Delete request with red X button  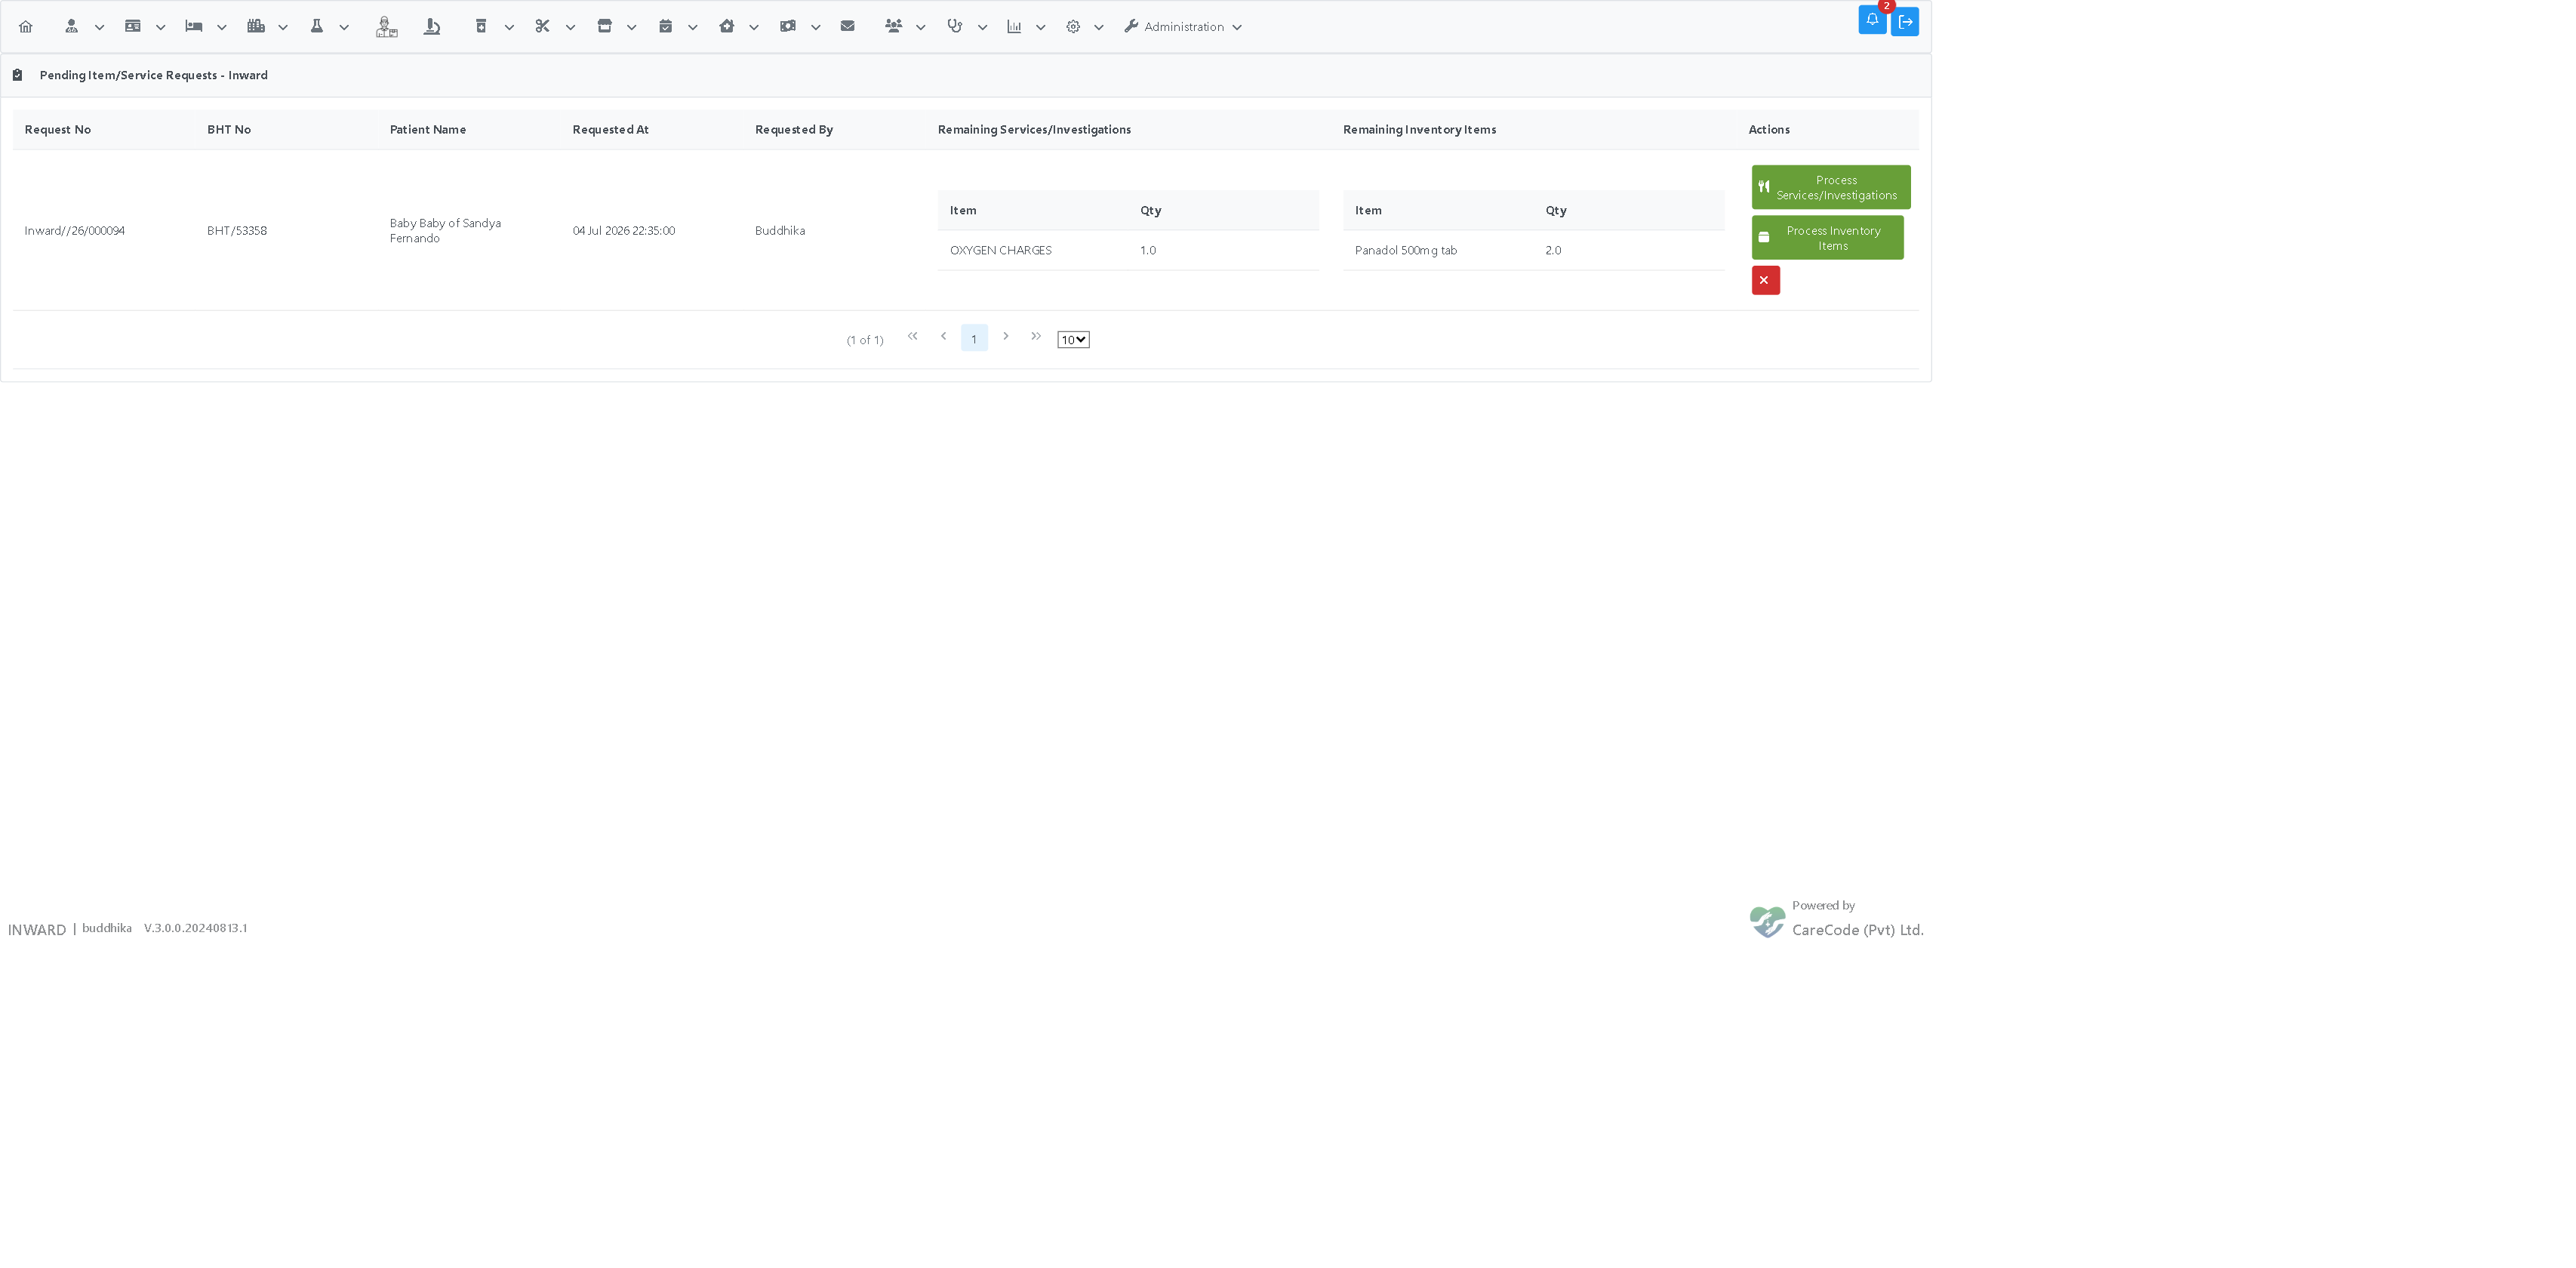(x=1765, y=281)
